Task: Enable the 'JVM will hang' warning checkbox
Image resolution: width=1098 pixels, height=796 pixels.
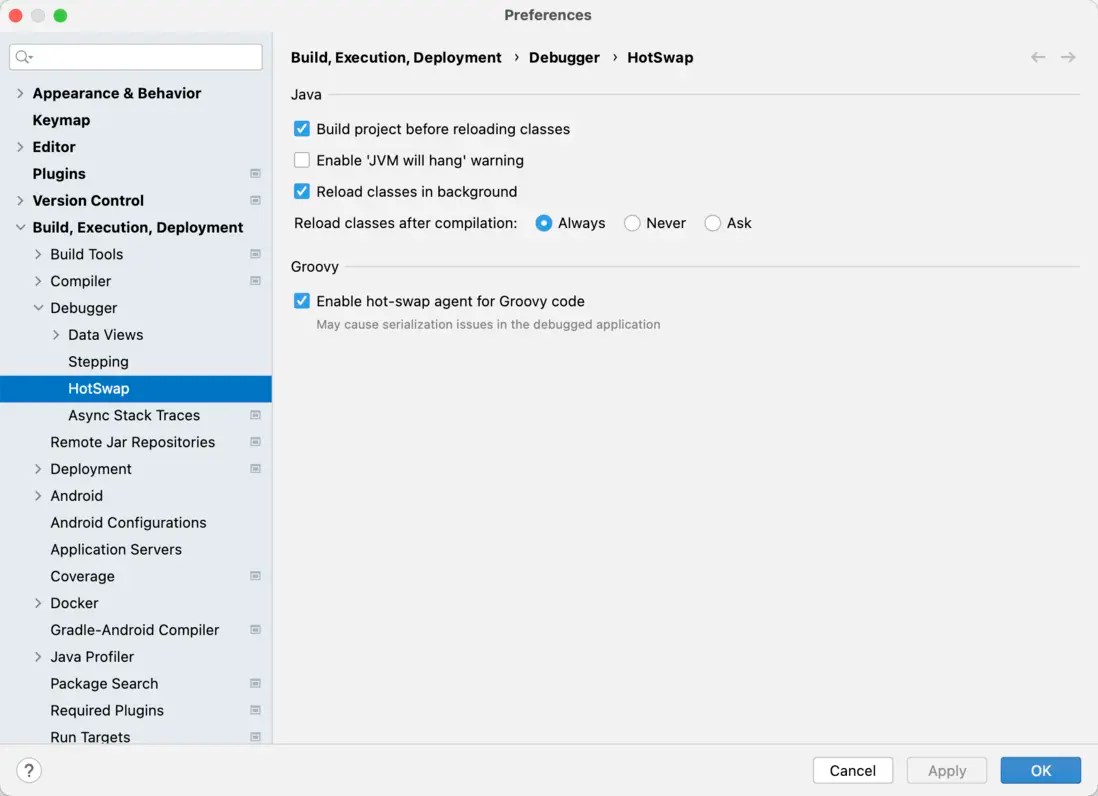Action: pyautogui.click(x=302, y=160)
